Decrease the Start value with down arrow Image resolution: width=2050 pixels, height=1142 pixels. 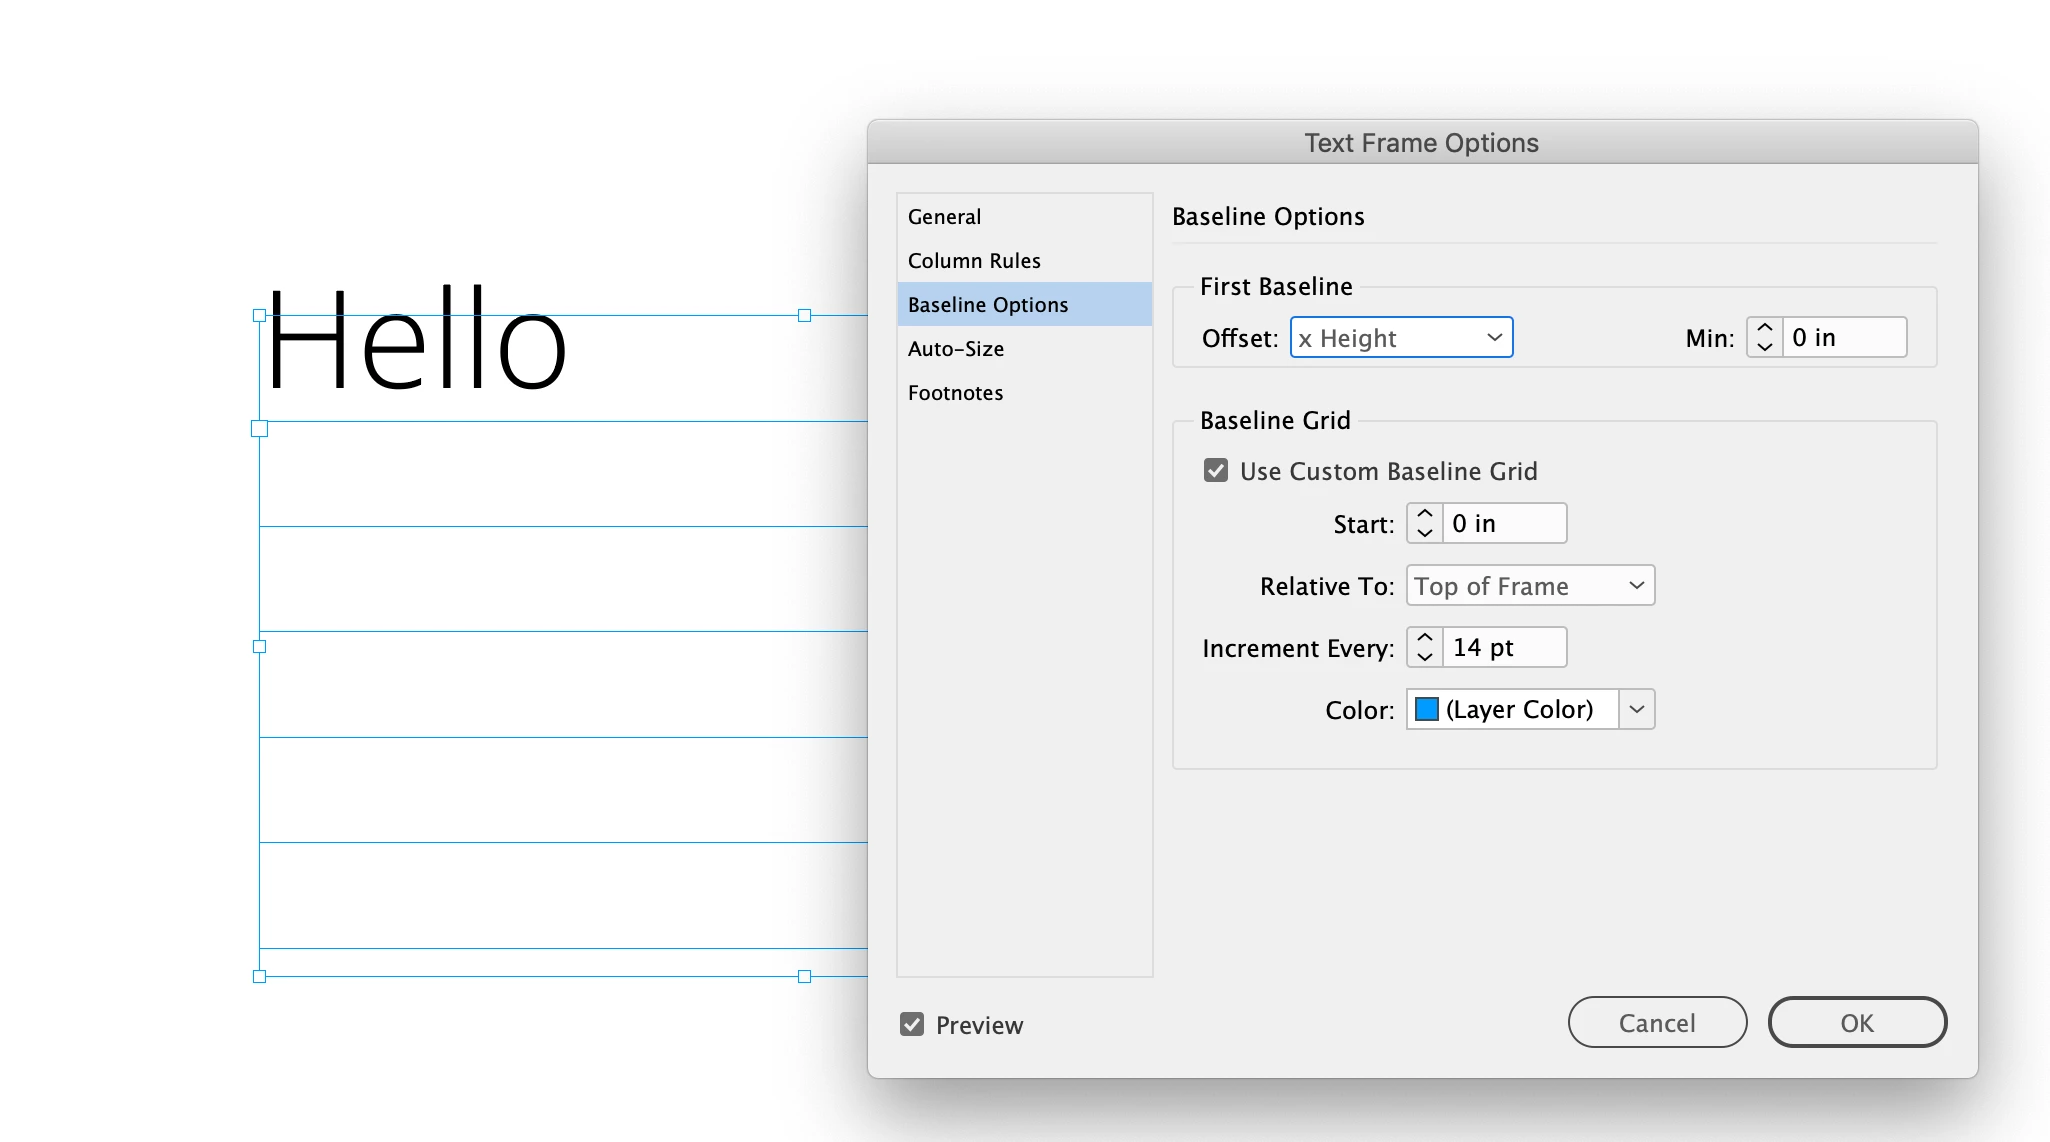(x=1424, y=532)
